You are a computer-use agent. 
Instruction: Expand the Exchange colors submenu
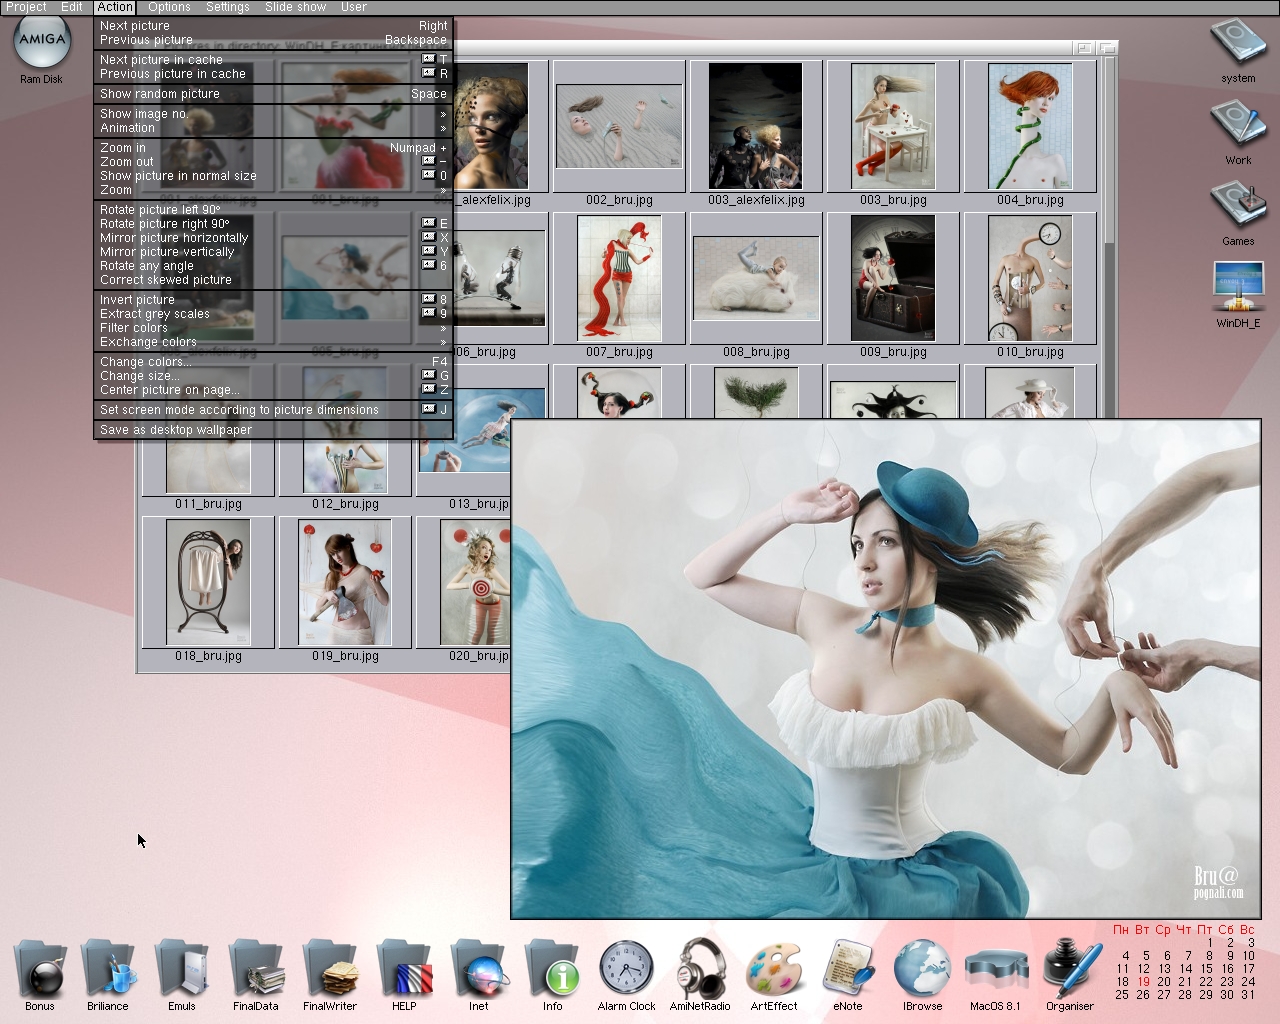point(272,342)
